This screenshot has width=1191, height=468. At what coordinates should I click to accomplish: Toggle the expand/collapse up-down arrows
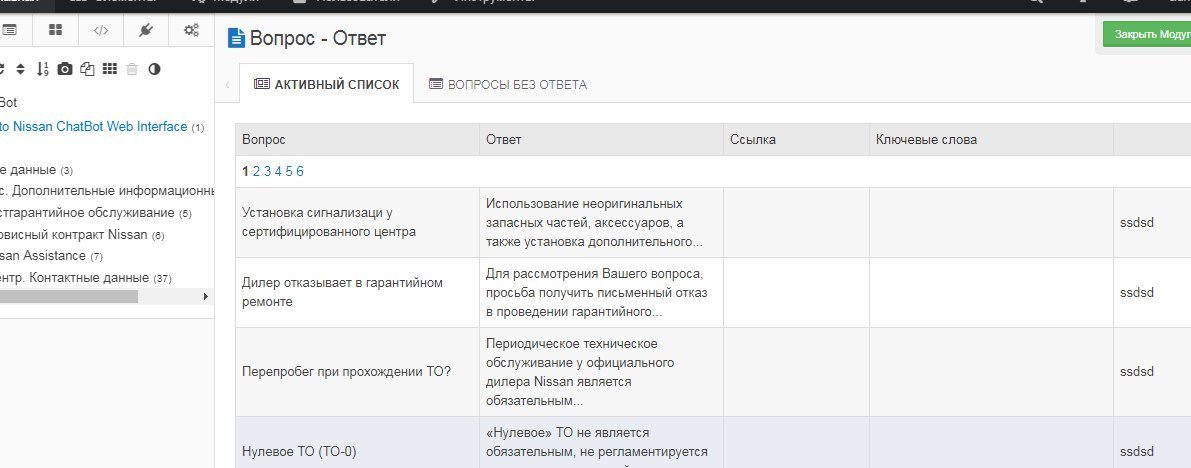click(21, 69)
